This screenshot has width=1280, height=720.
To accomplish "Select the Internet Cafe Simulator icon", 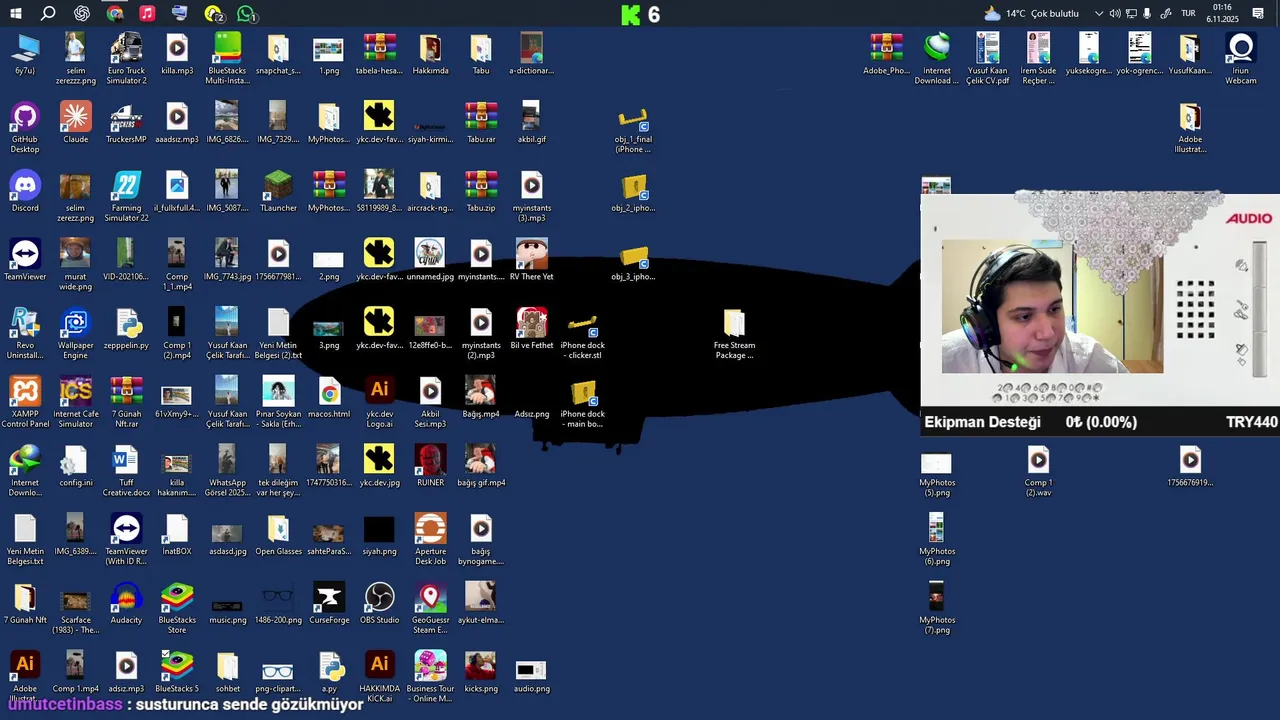I will click(75, 403).
